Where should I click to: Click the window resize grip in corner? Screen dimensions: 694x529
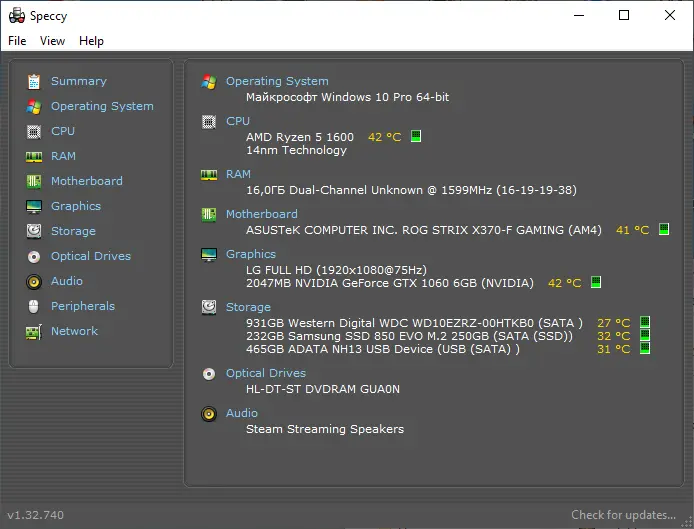[687, 522]
